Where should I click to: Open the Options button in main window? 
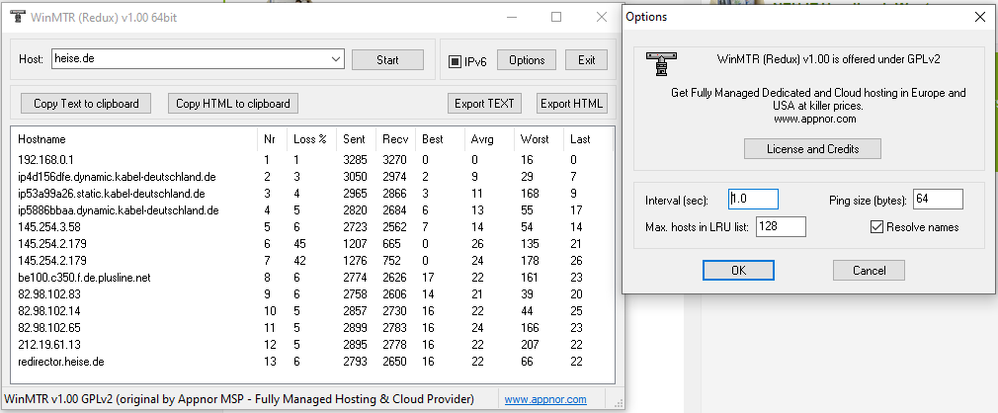[526, 60]
